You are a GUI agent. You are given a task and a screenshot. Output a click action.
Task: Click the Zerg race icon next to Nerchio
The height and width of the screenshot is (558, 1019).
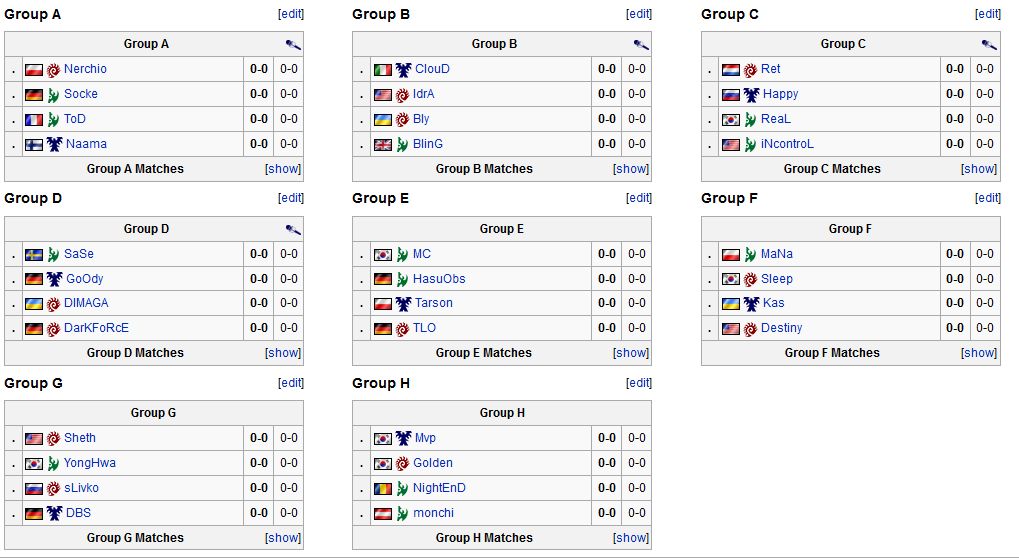[54, 70]
